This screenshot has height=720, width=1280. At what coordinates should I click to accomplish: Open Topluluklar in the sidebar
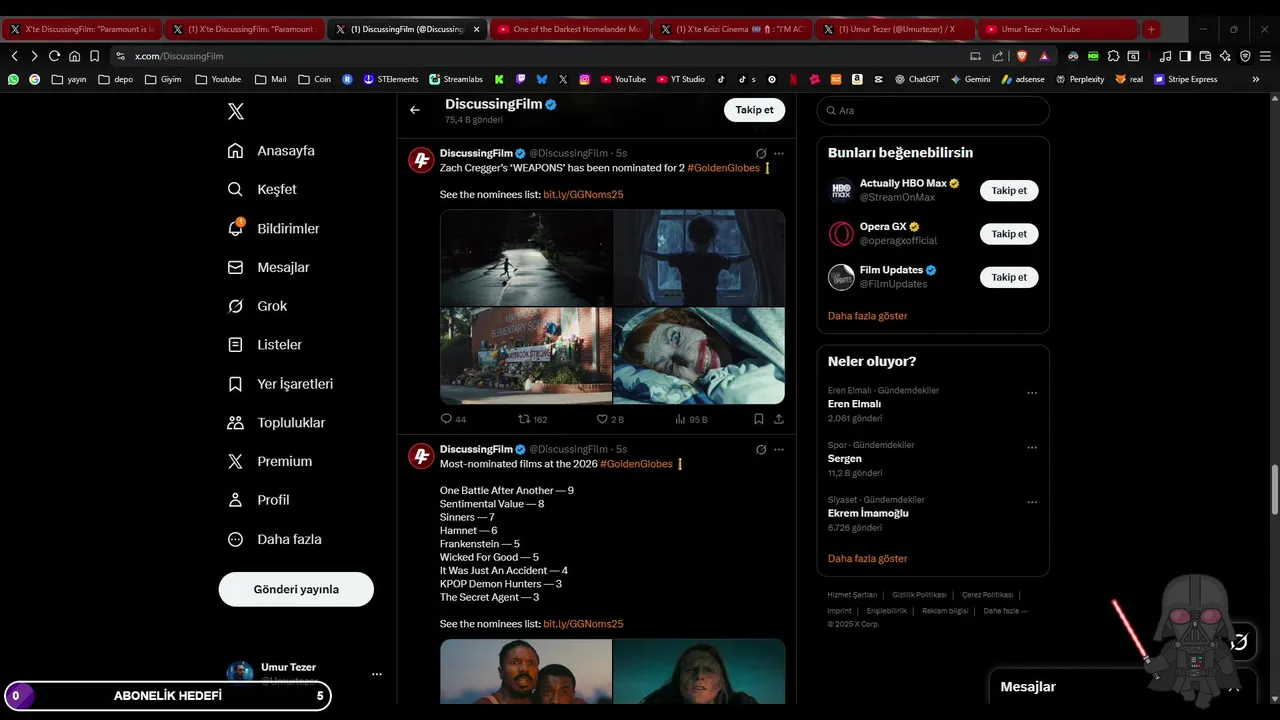276,423
